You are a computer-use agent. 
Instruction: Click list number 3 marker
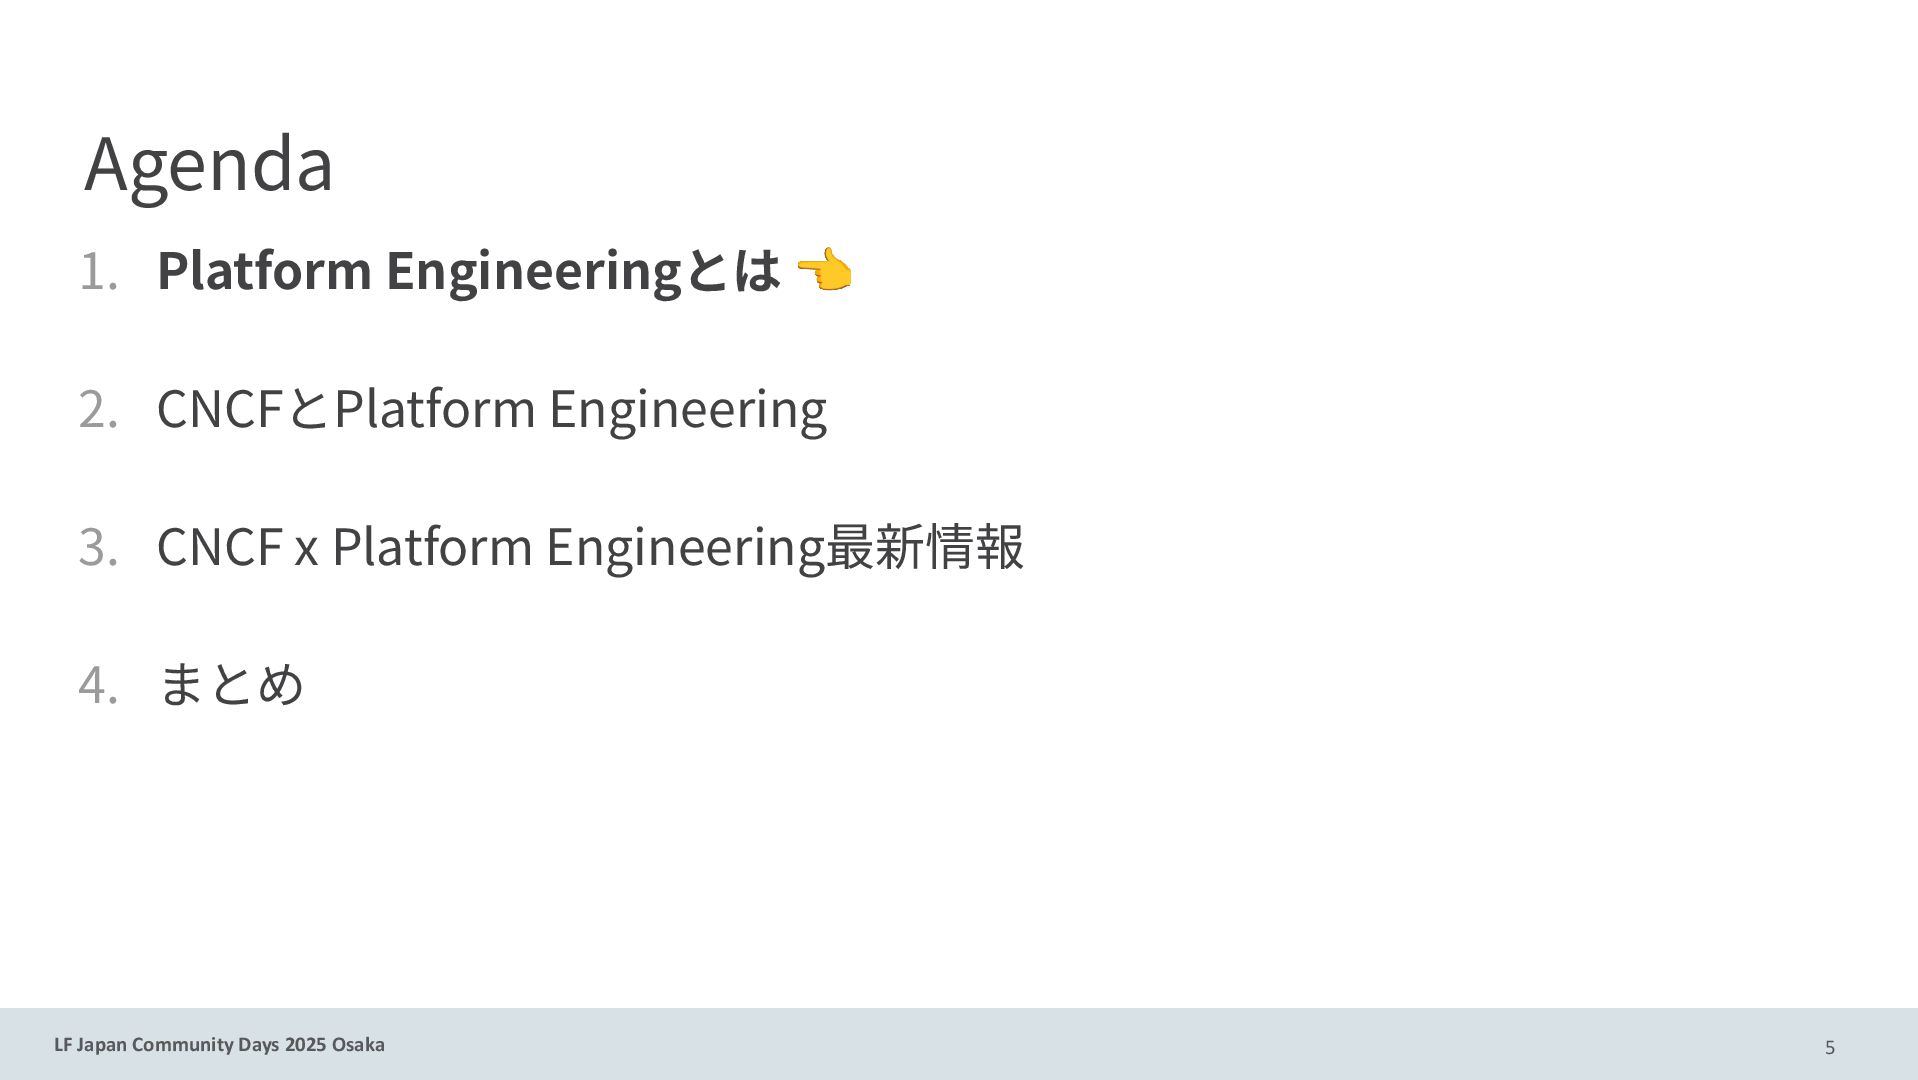point(98,548)
